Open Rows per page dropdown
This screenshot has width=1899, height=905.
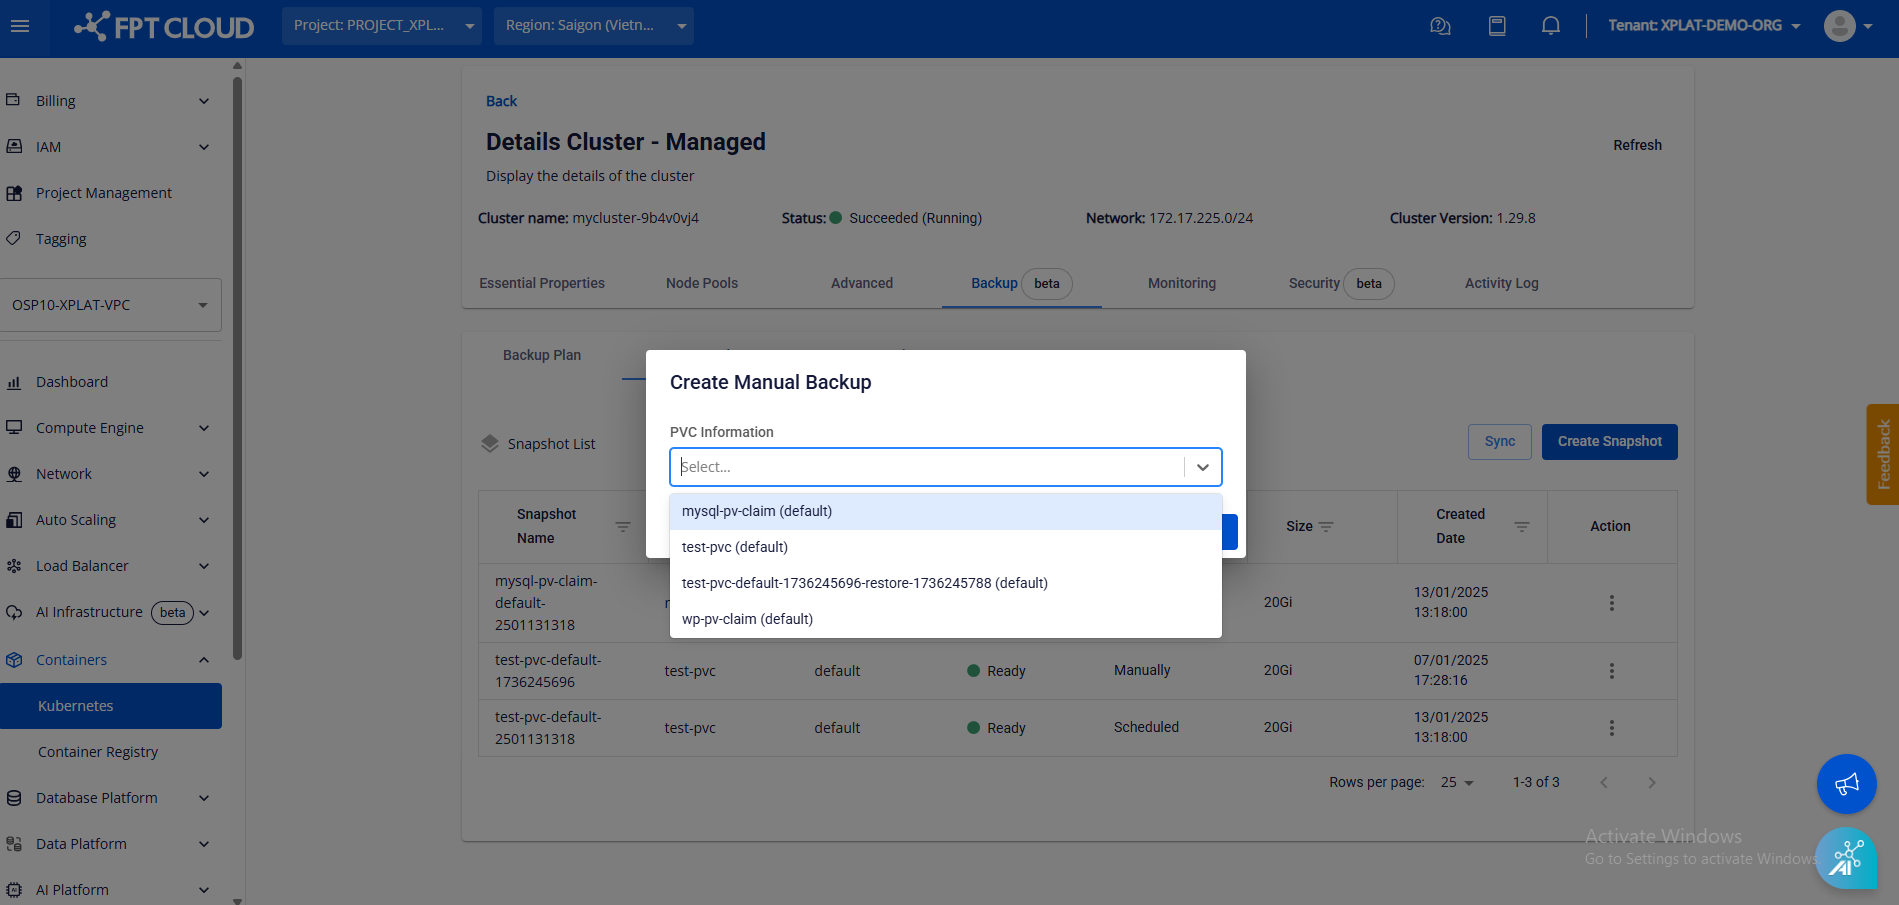coord(1457,783)
